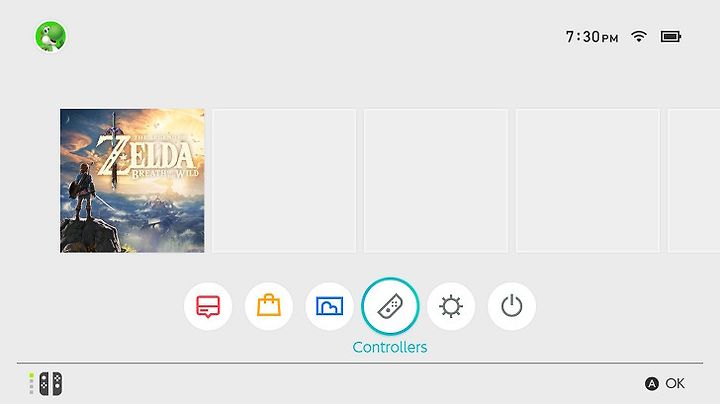Open the blue Album icon
The image size is (720, 404).
coord(329,306)
